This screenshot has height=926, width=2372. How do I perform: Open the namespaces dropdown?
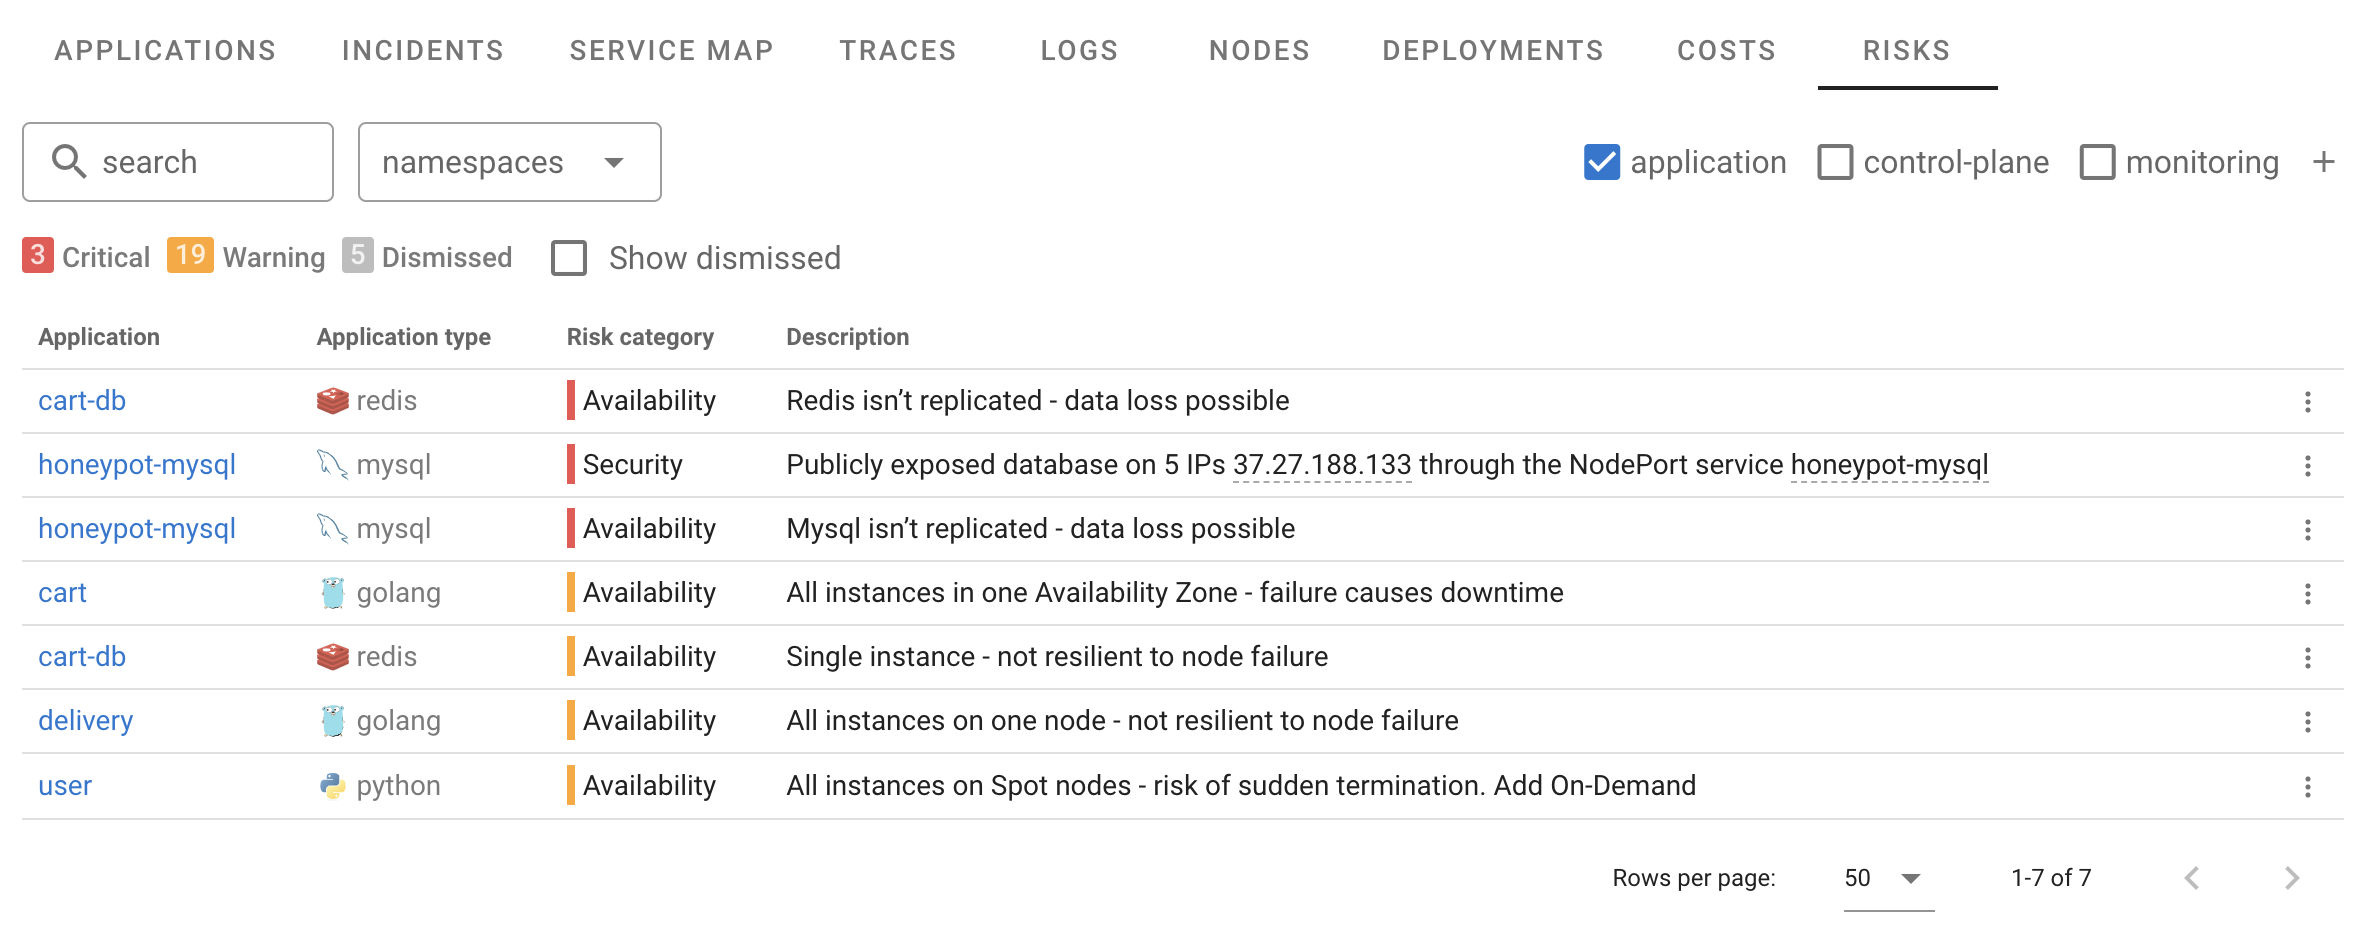coord(509,162)
